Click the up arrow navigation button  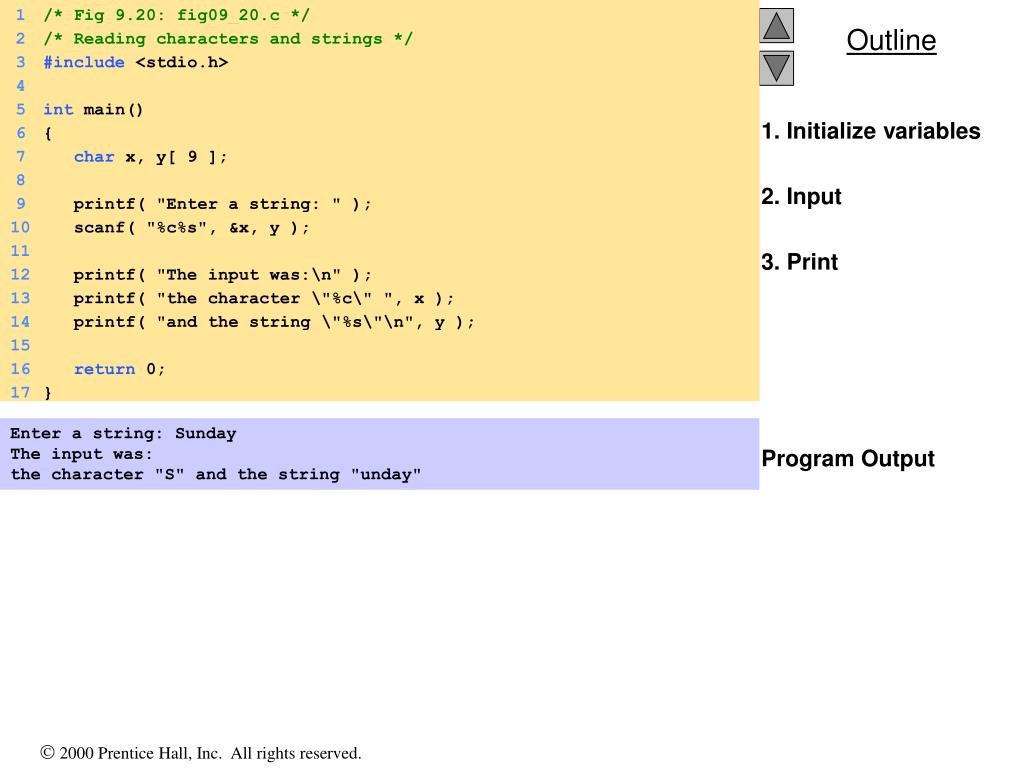tap(776, 25)
